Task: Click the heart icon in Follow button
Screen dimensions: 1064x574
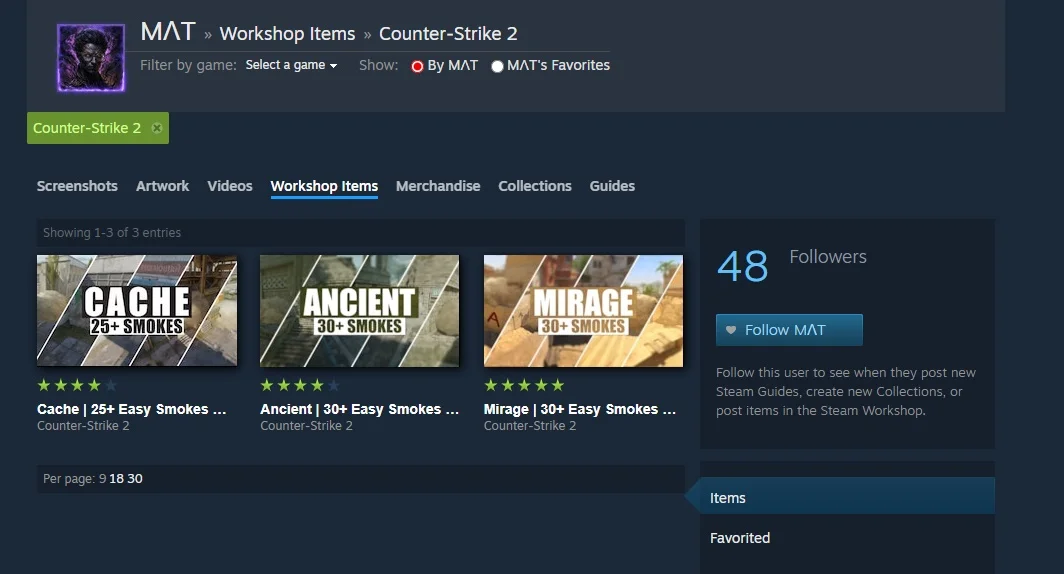Action: [x=731, y=330]
